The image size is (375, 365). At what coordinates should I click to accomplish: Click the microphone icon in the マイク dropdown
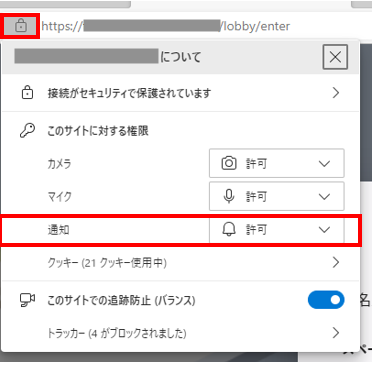coord(229,196)
